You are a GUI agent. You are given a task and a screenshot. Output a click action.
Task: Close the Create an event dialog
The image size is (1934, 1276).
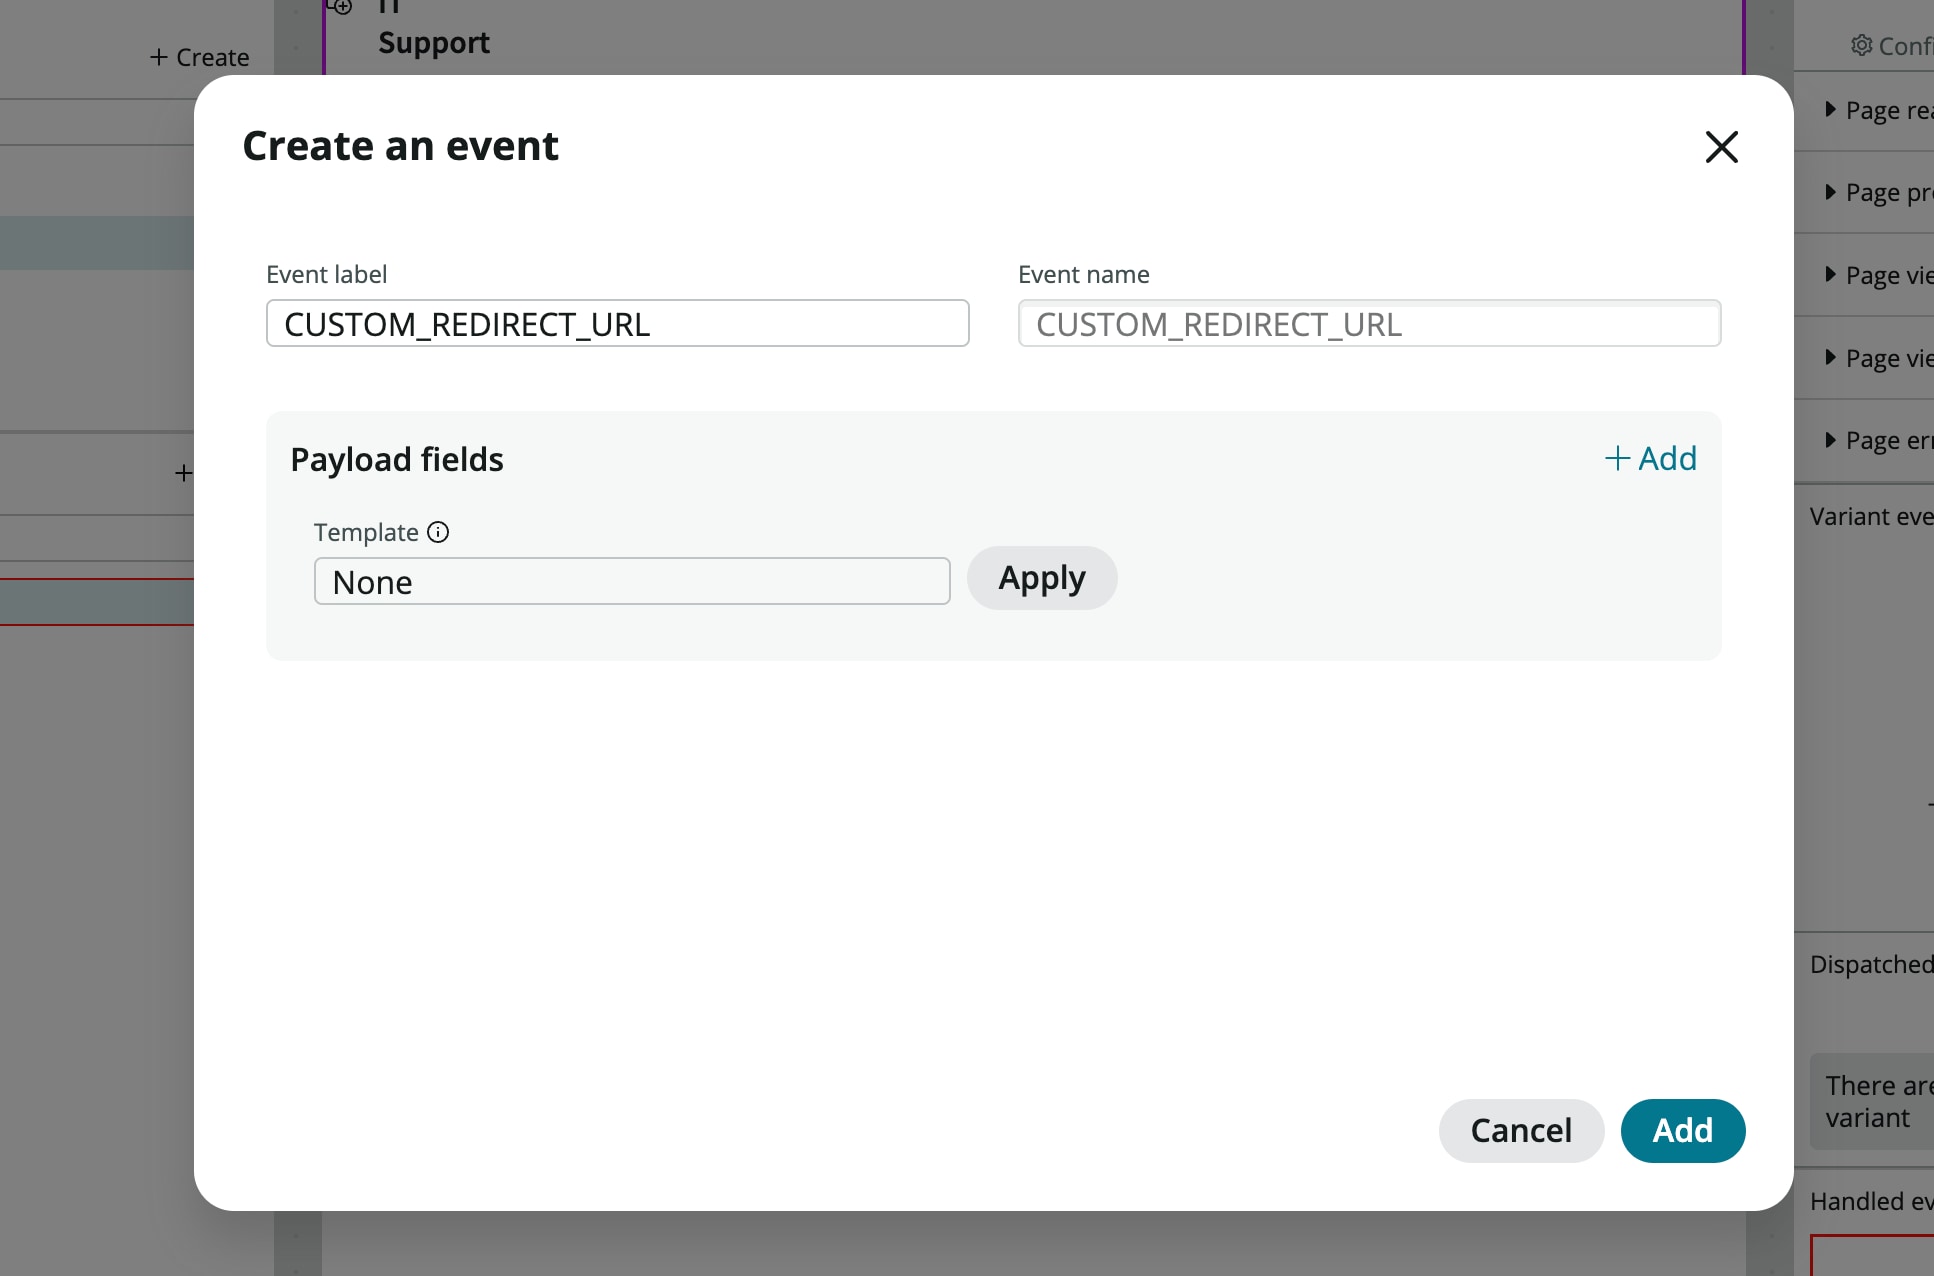(1721, 147)
